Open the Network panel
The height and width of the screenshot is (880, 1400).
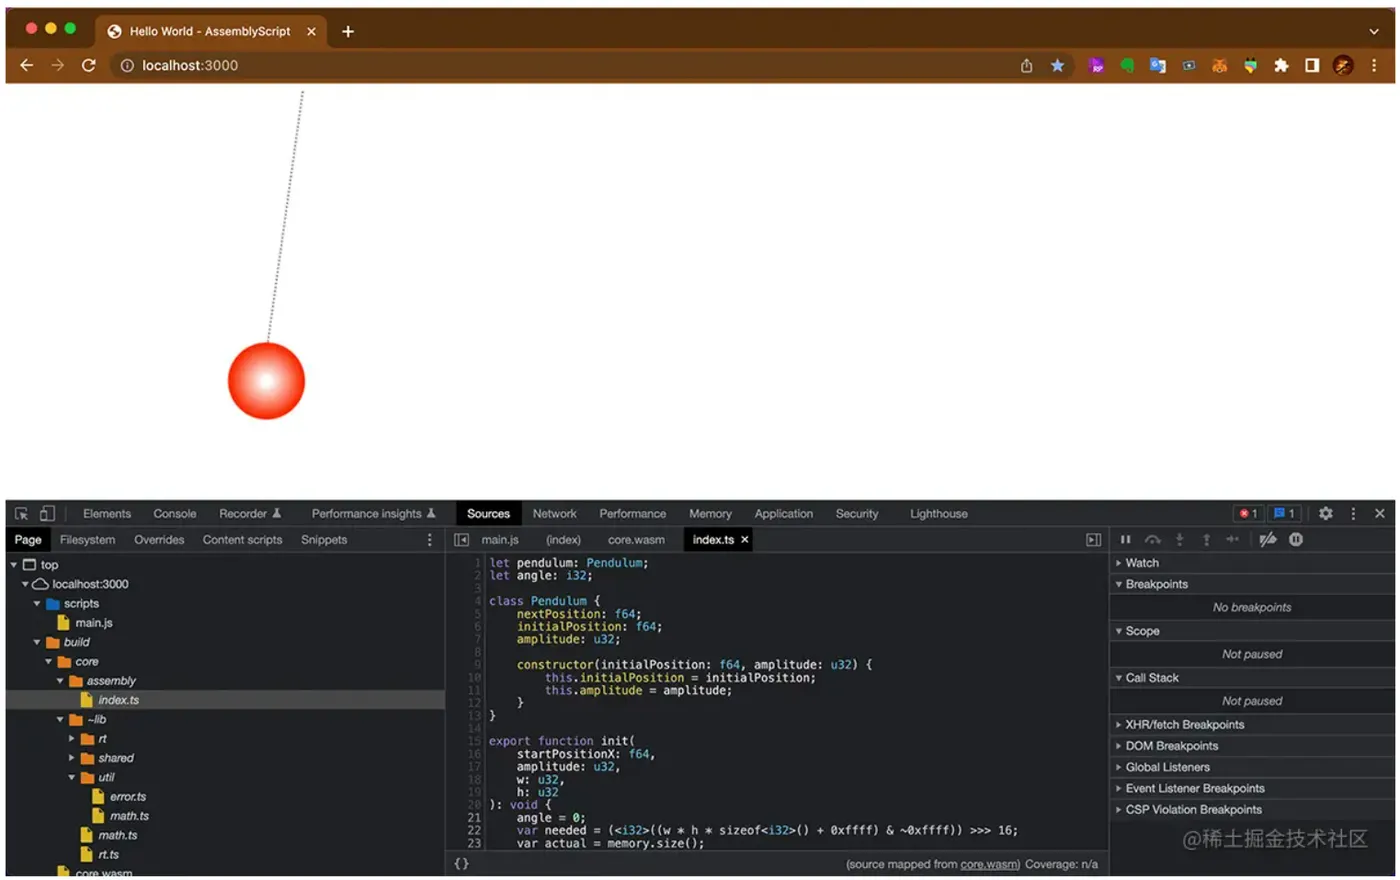[x=555, y=513]
